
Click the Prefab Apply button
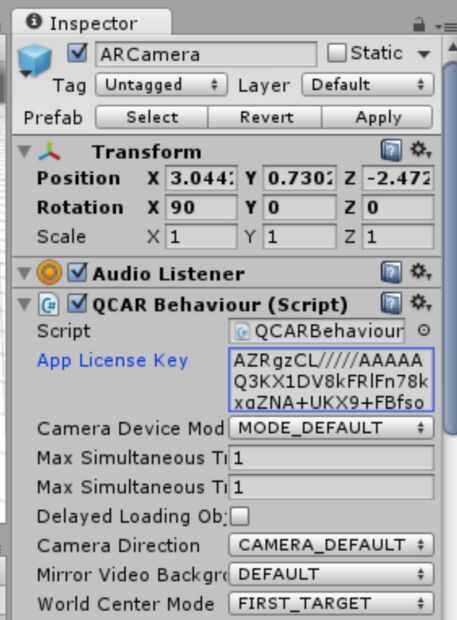tap(378, 117)
